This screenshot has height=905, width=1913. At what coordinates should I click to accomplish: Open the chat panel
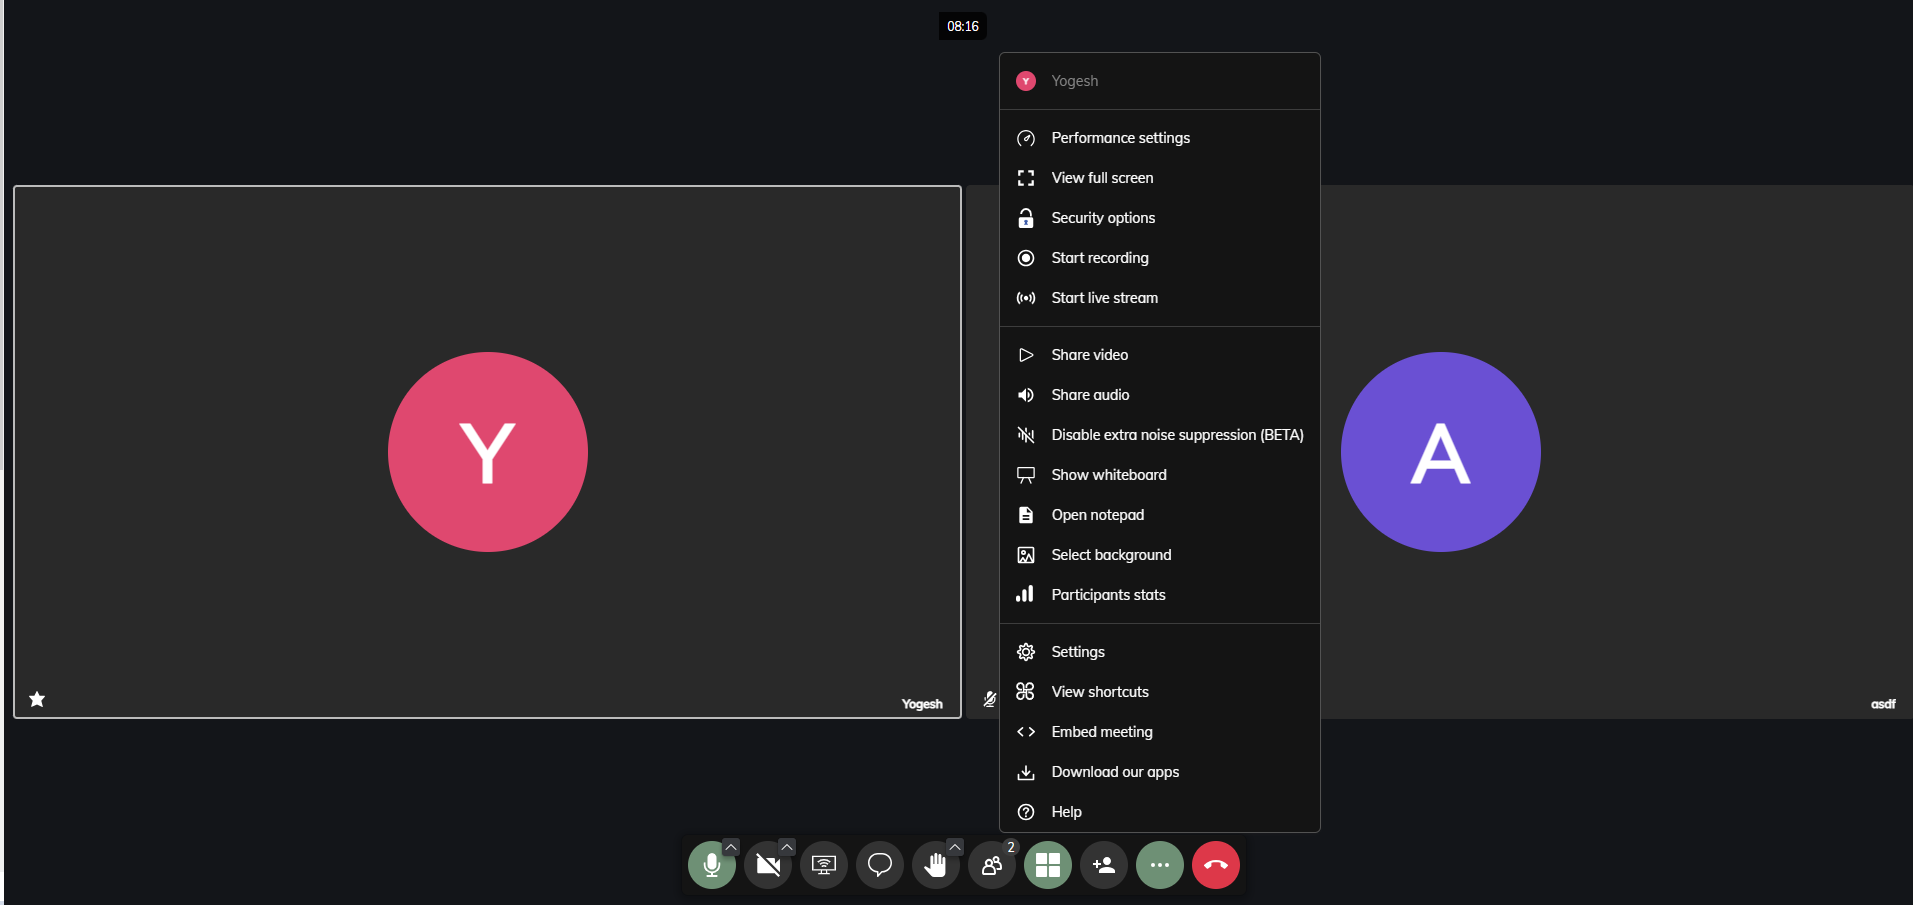point(879,864)
